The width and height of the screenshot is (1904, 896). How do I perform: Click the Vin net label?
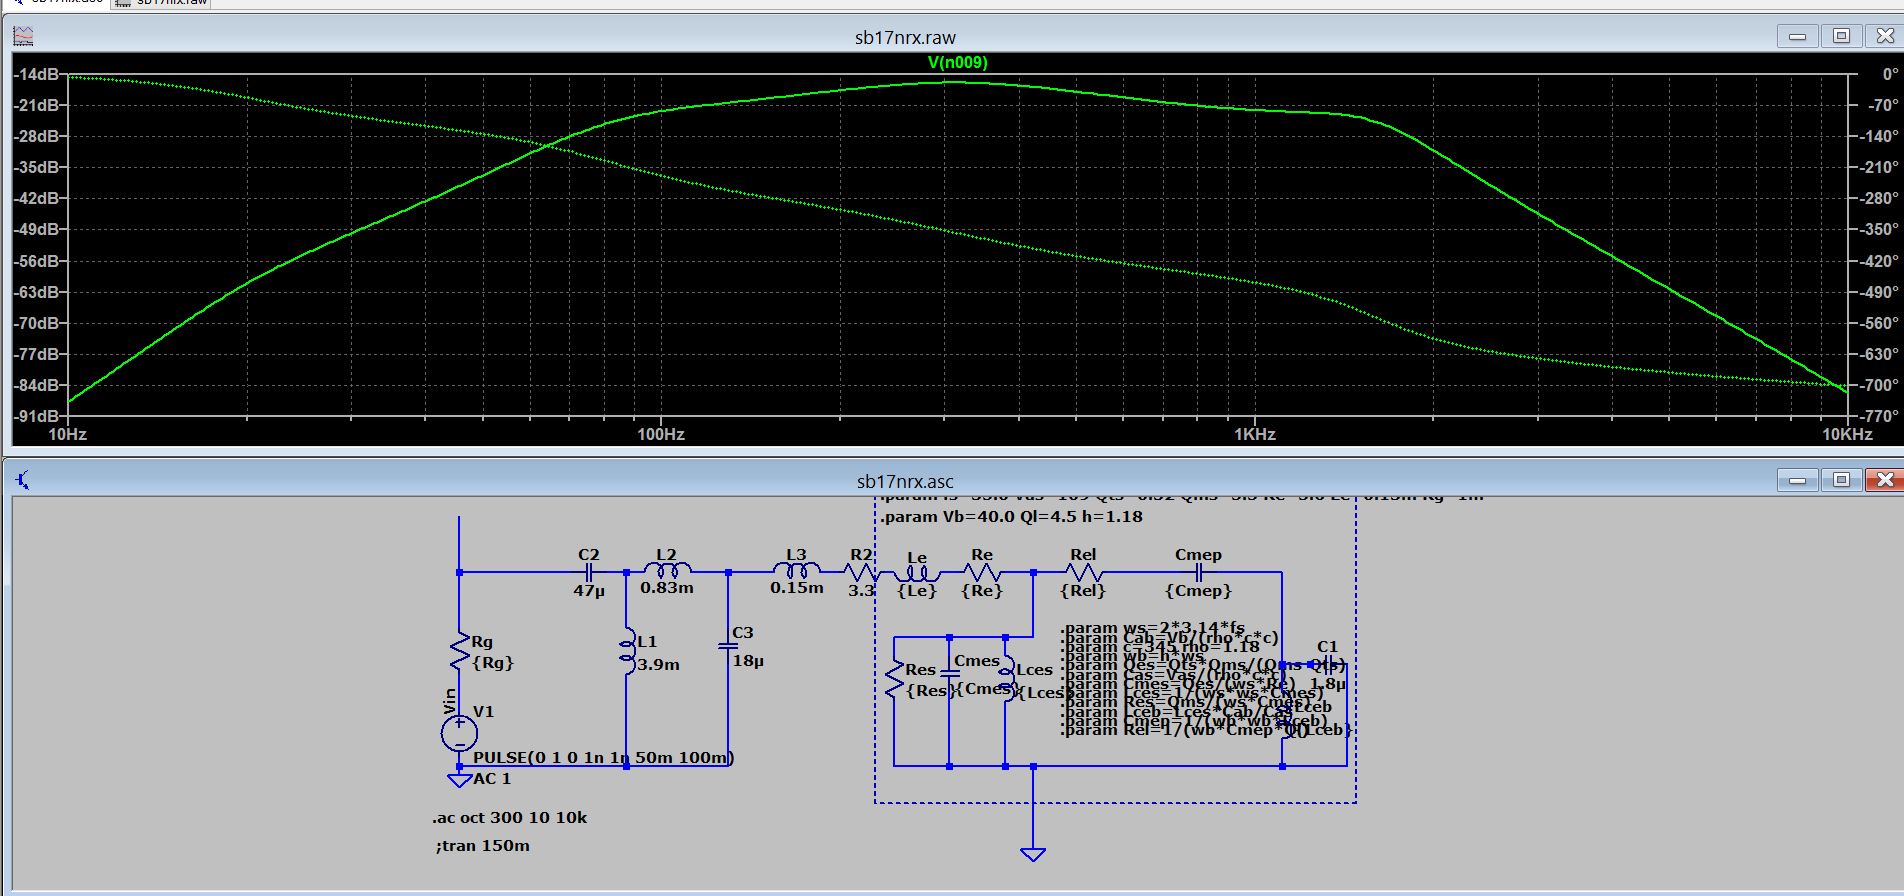(449, 700)
